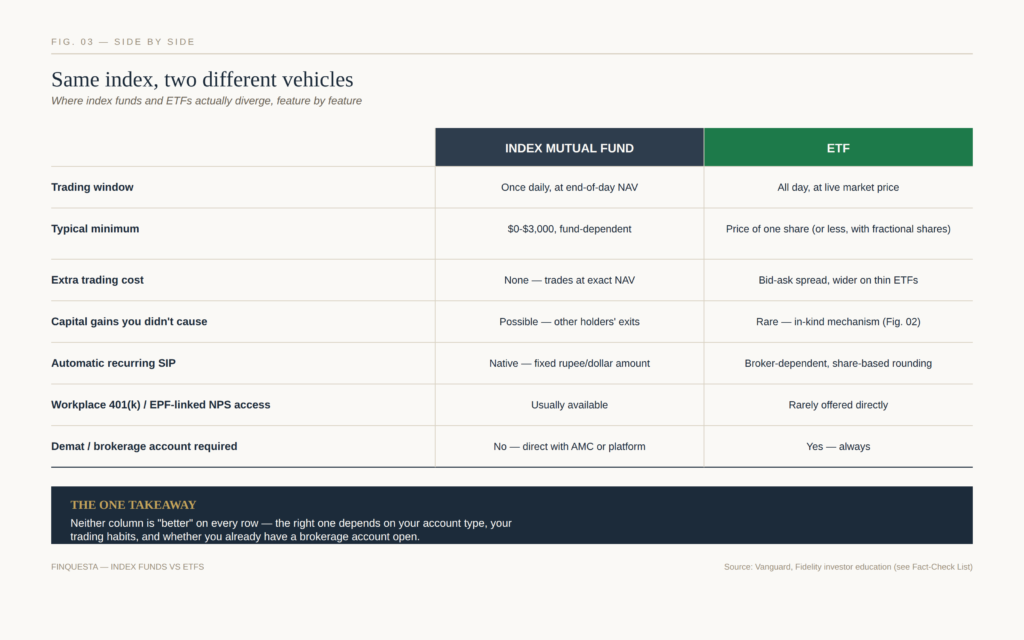The image size is (1024, 640).
Task: Click the 'Rarely offered directly' cell
Action: [x=839, y=405]
